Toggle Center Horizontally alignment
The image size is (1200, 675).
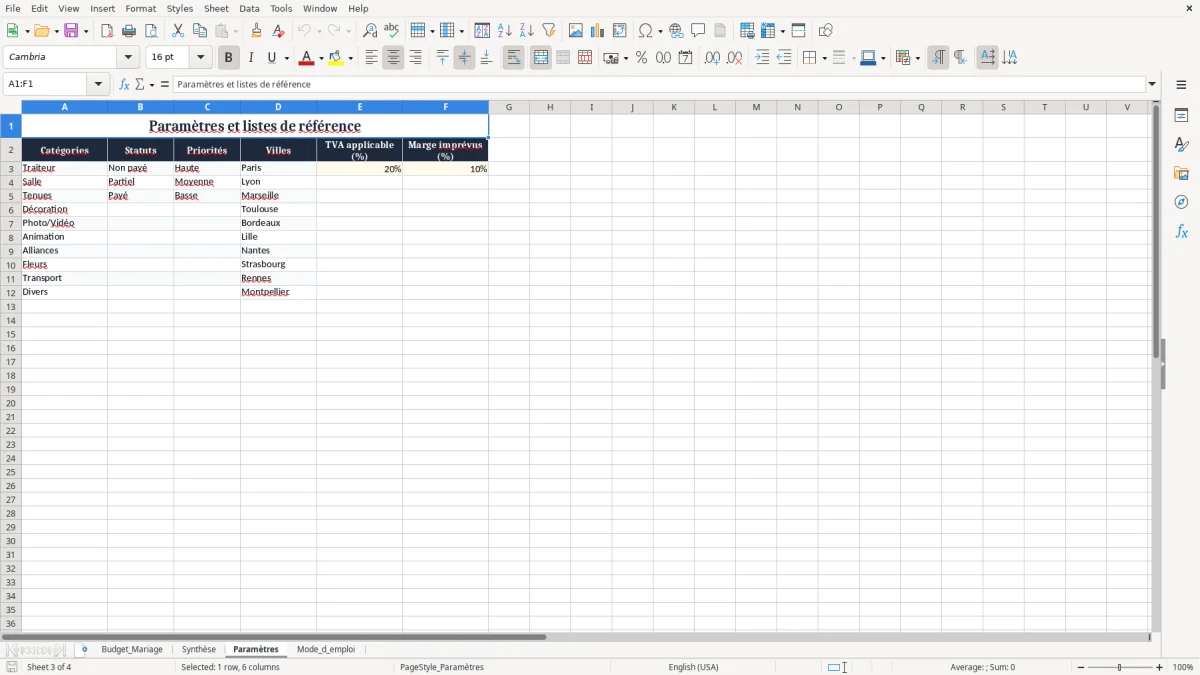coord(393,58)
